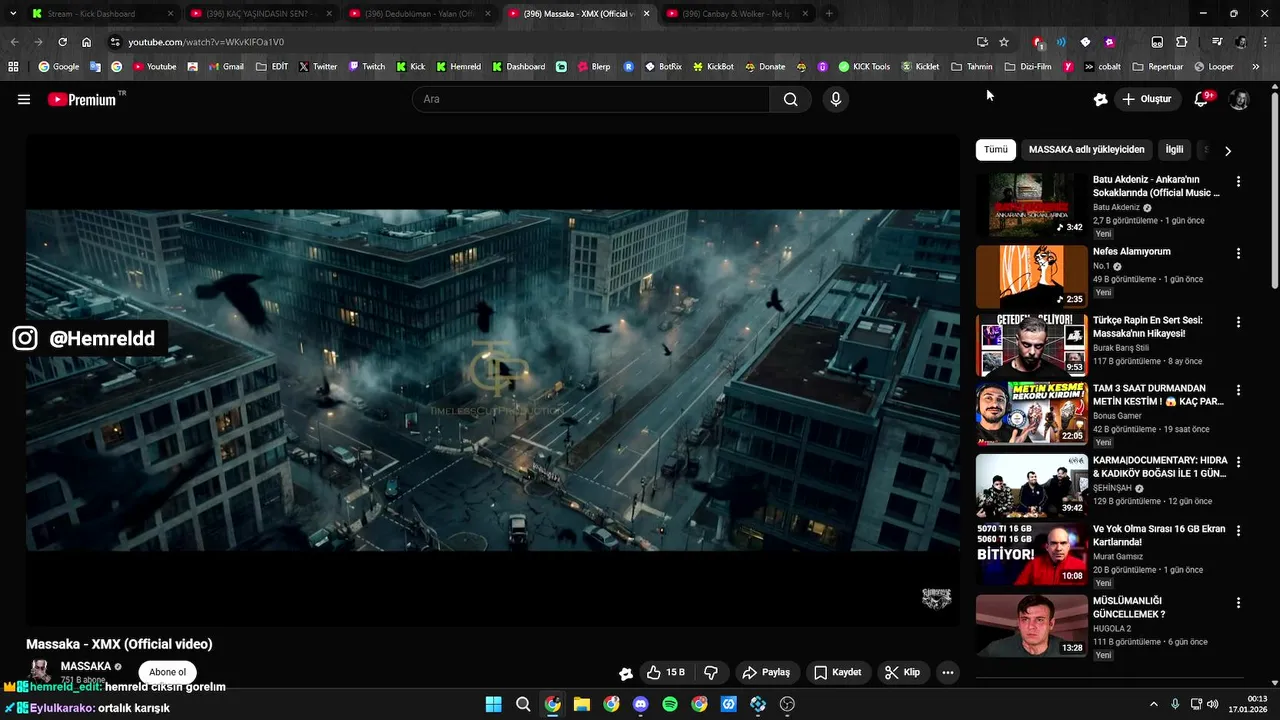Image resolution: width=1280 pixels, height=720 pixels.
Task: Navigate back in browser
Action: 14,42
